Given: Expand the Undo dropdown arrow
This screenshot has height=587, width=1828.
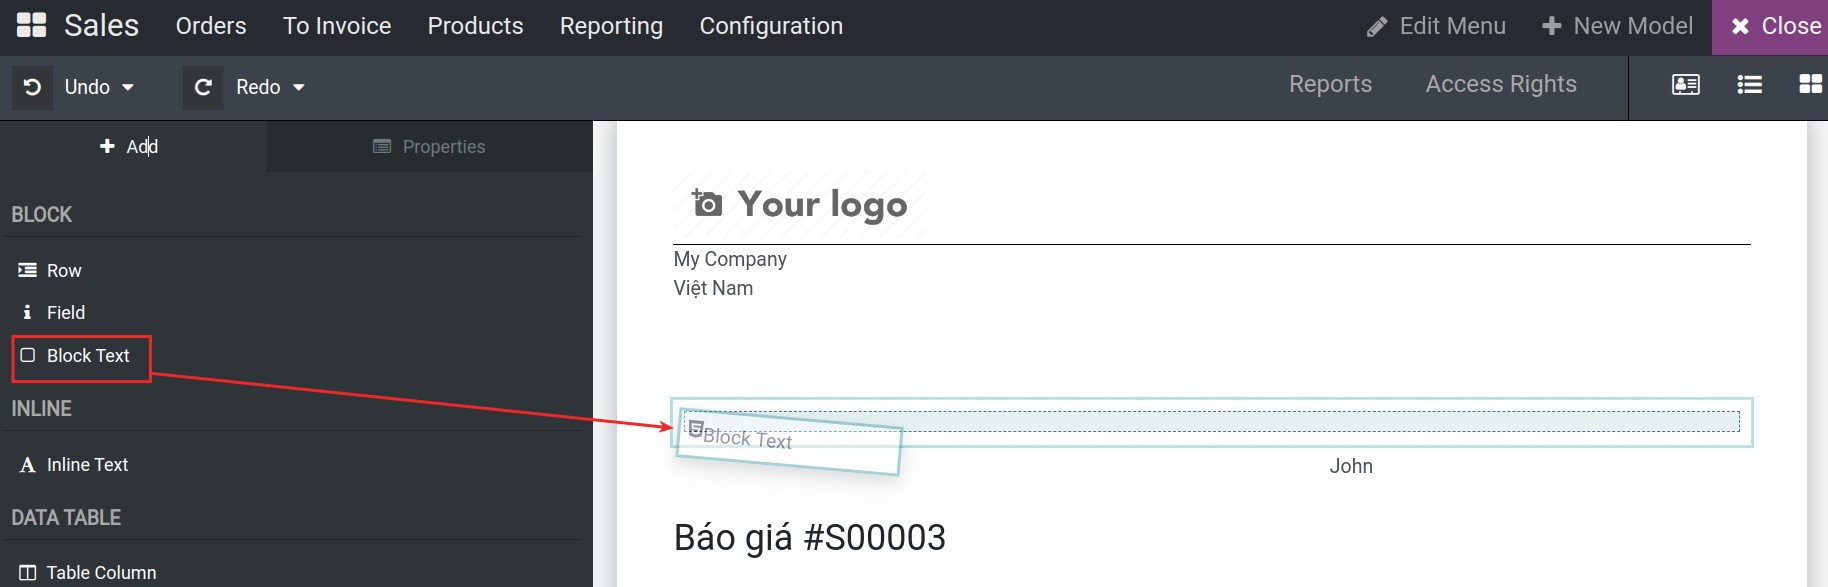Looking at the screenshot, I should point(128,87).
